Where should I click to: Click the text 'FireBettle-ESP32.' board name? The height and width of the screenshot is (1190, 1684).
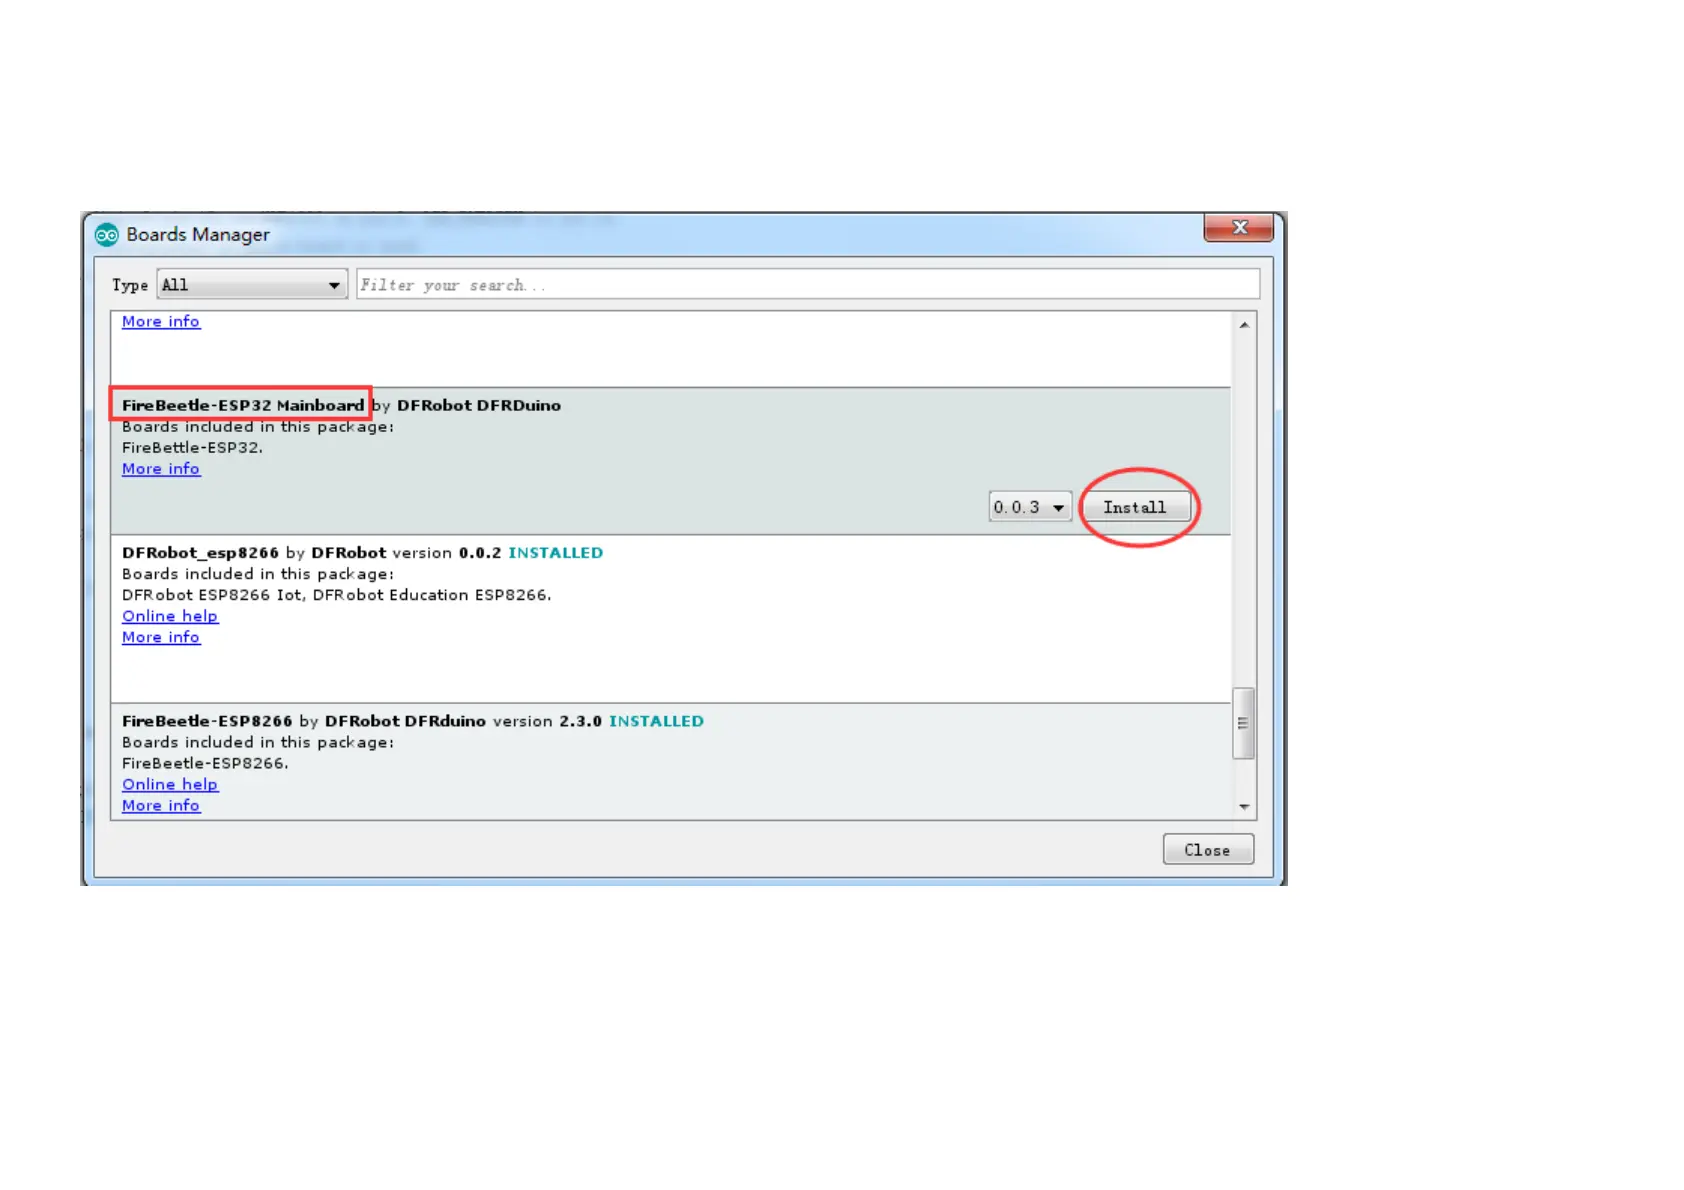(x=193, y=448)
